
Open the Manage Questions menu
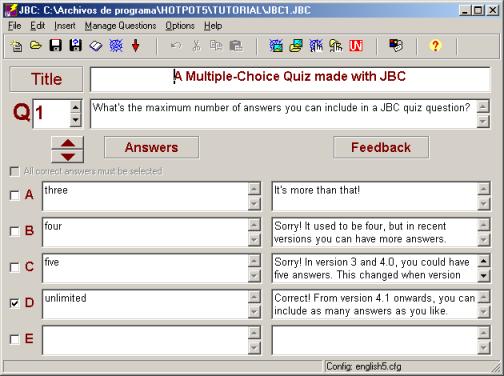[x=120, y=26]
